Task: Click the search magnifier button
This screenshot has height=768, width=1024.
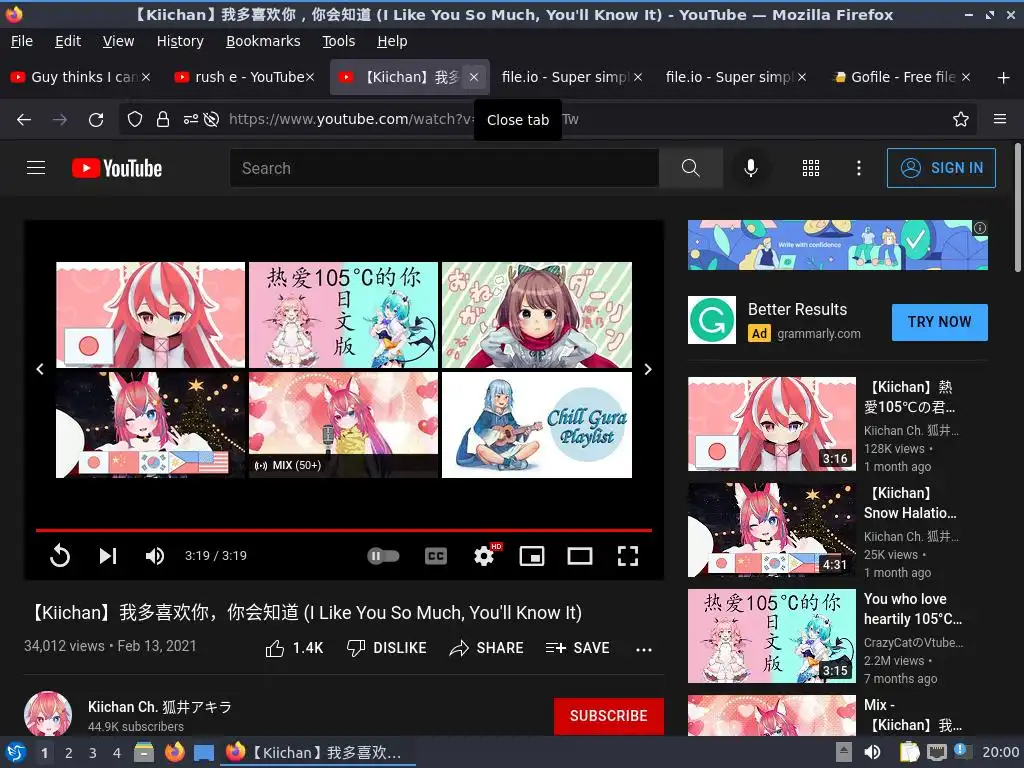Action: pos(690,168)
